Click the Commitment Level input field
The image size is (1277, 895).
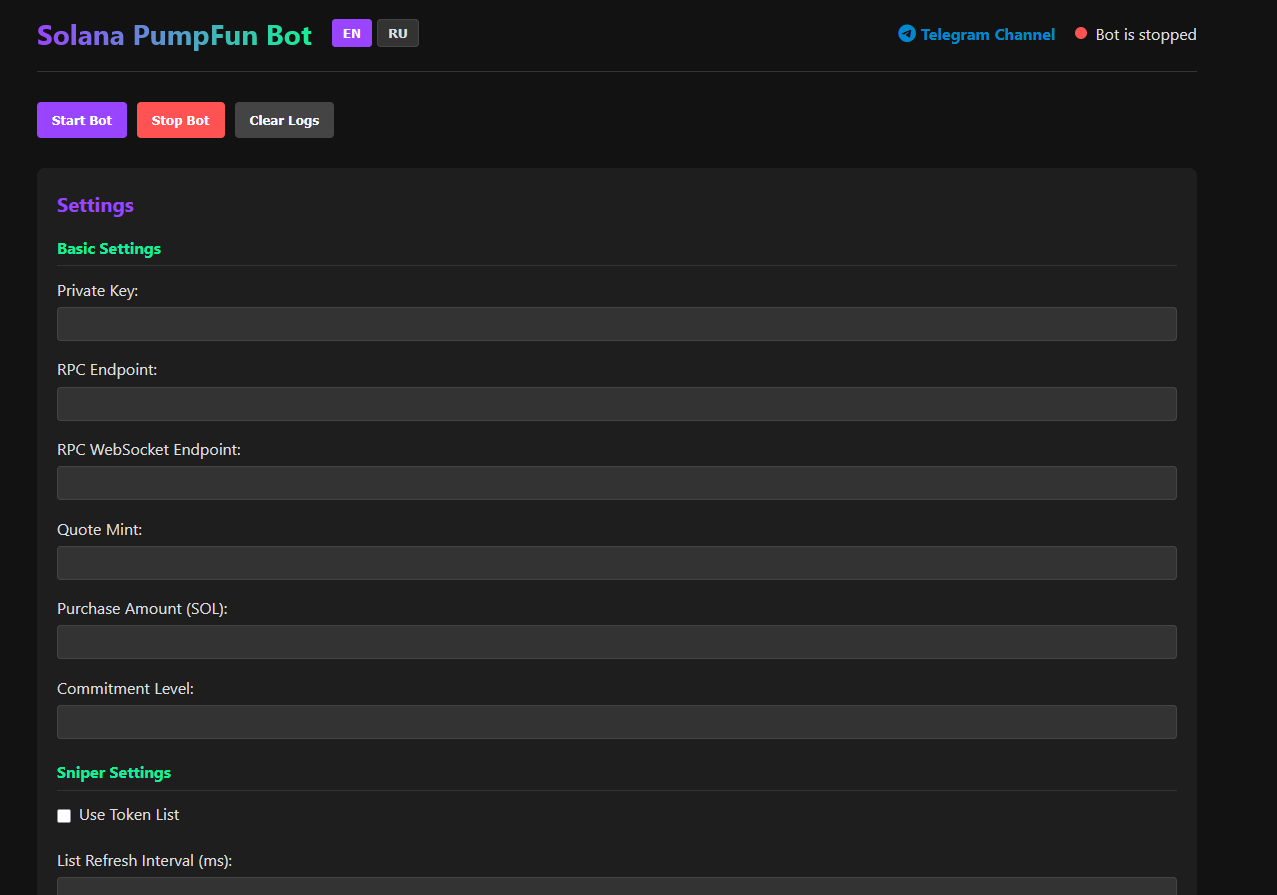click(617, 722)
